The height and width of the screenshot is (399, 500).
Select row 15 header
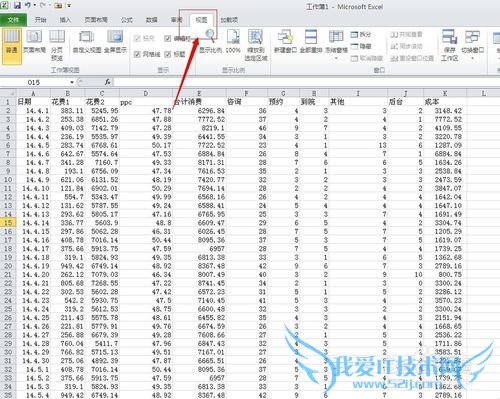8,223
